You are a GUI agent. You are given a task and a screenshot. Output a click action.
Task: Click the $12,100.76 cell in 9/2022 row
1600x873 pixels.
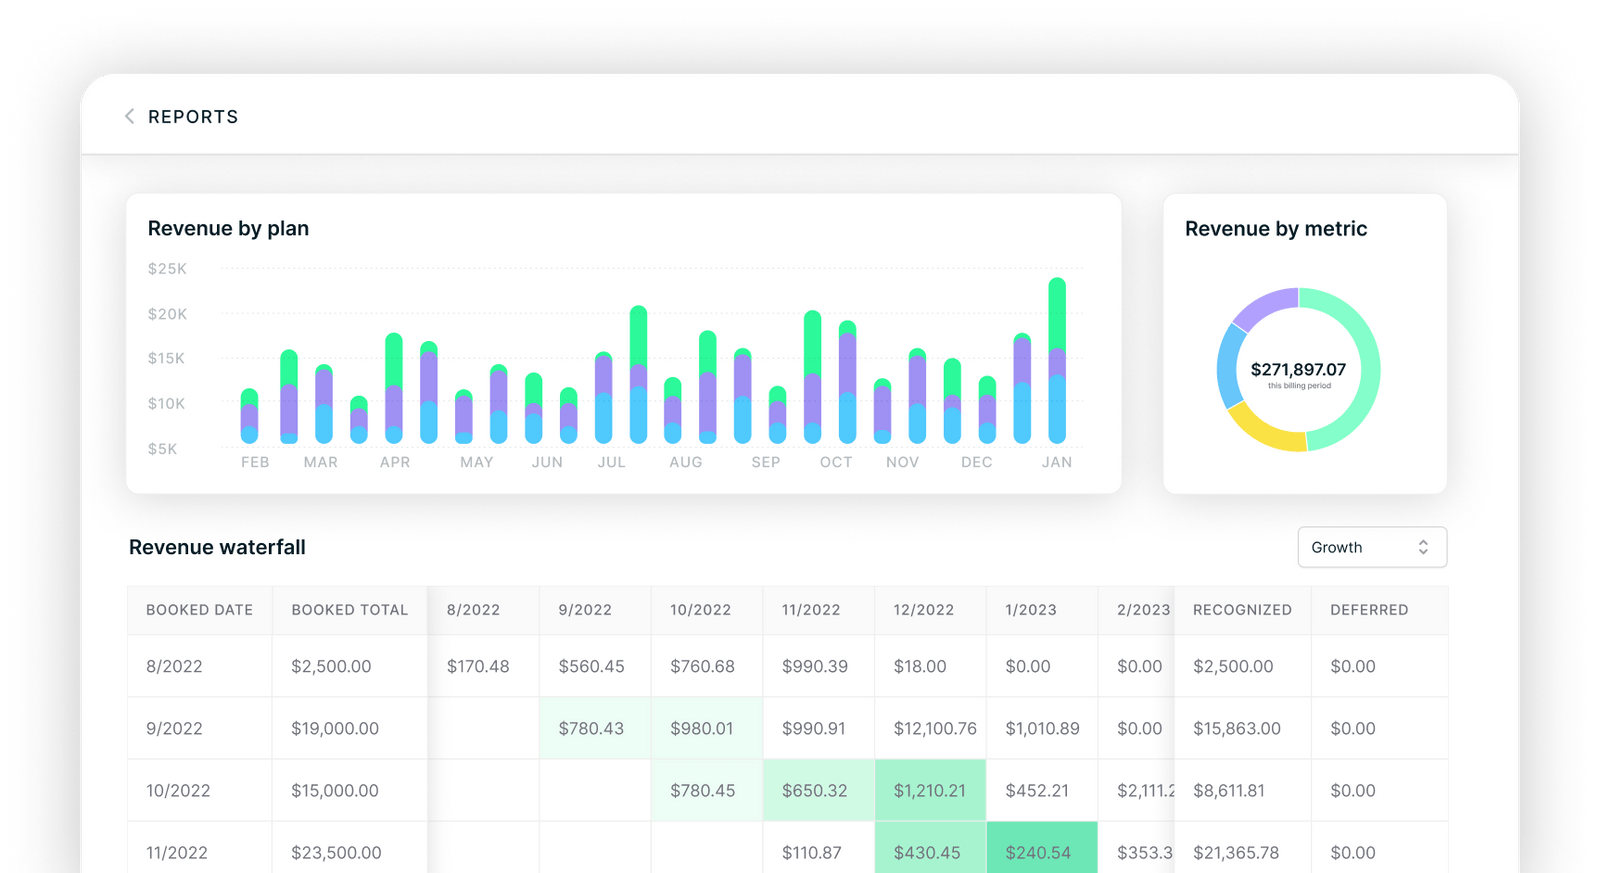pos(935,728)
